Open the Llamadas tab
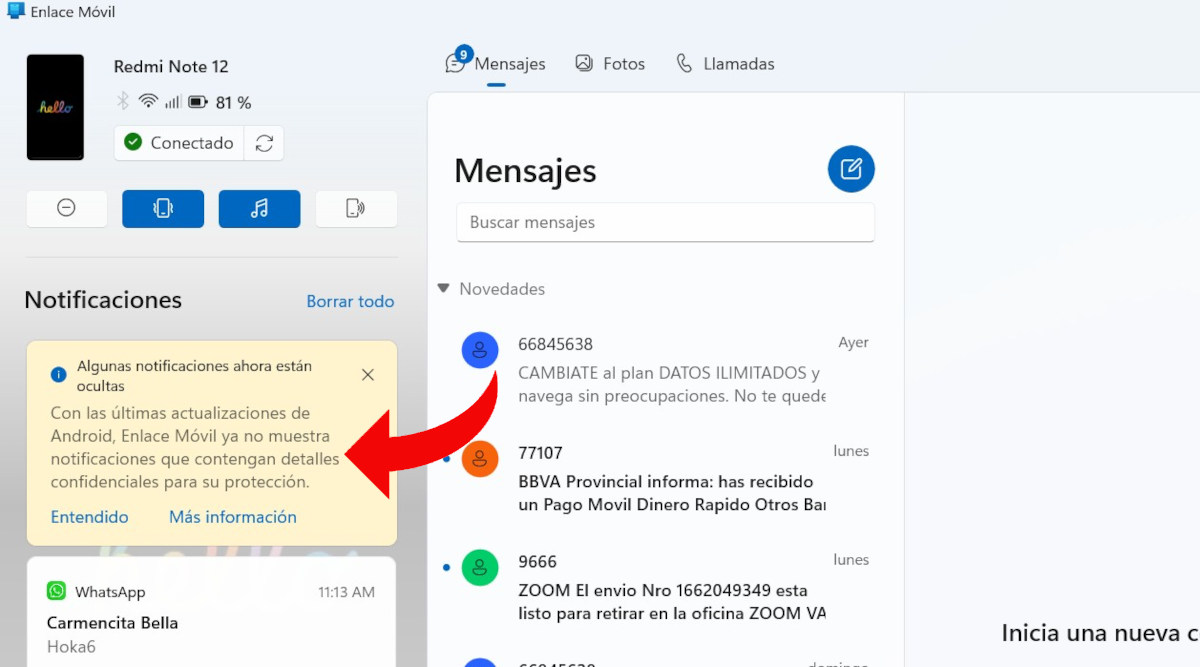This screenshot has height=667, width=1200. [725, 64]
